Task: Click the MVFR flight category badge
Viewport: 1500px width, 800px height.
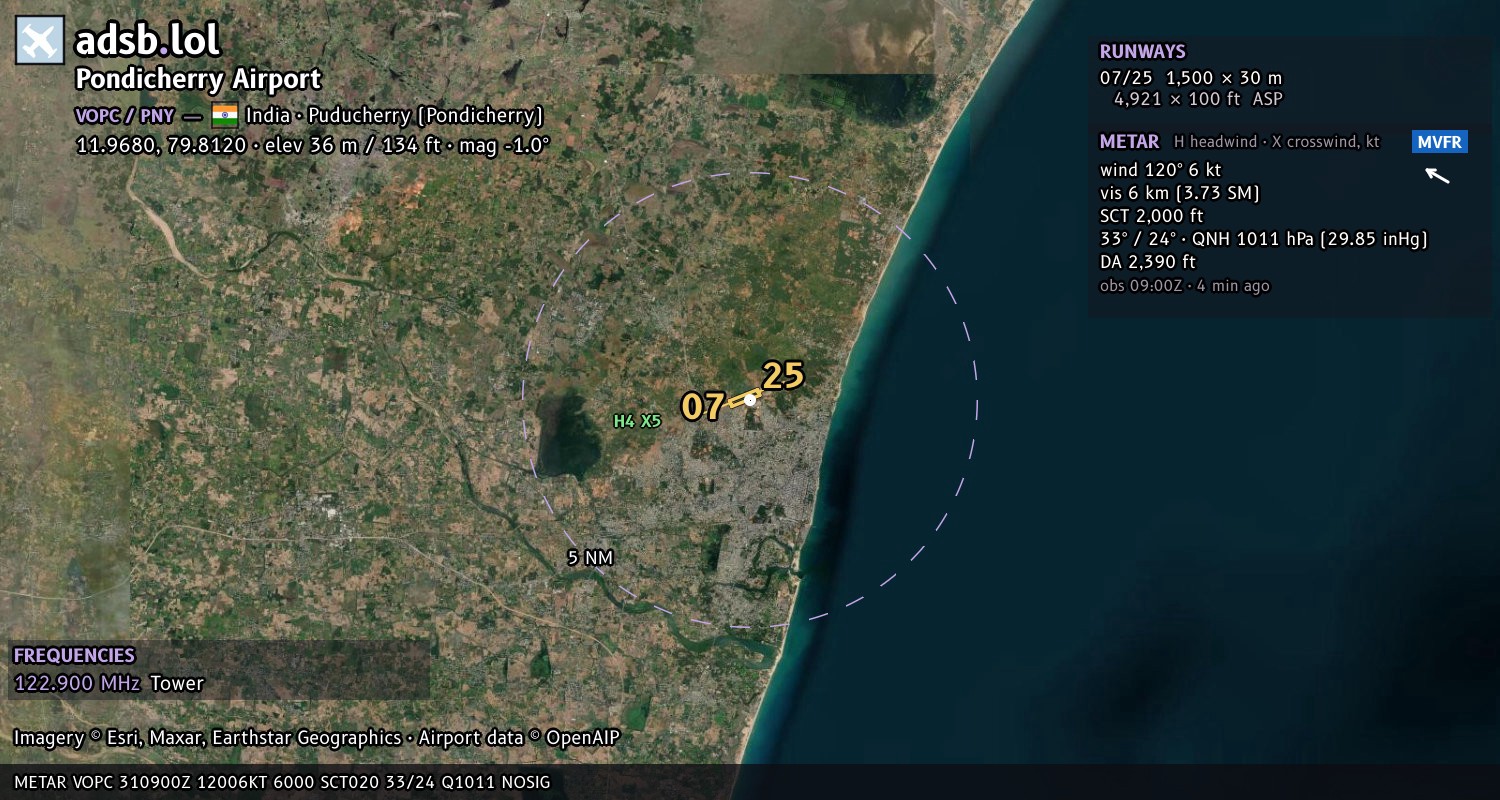Action: pos(1440,142)
